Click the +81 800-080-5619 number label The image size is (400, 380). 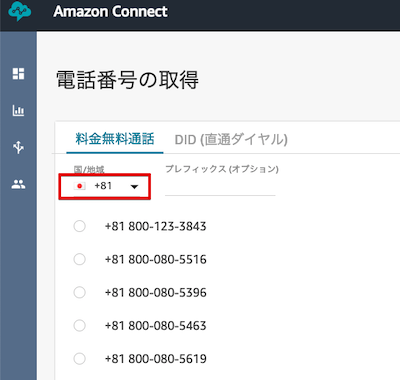[x=156, y=359]
